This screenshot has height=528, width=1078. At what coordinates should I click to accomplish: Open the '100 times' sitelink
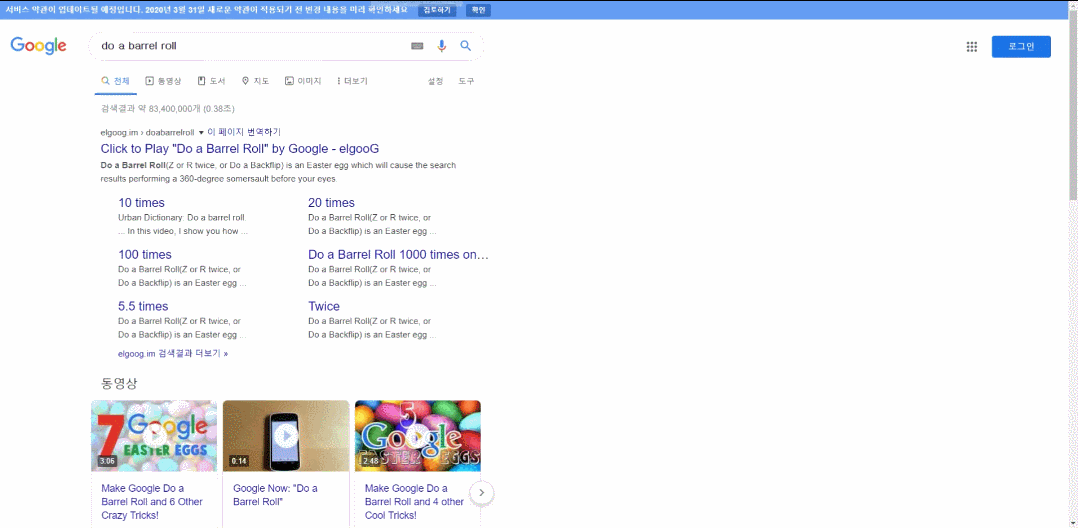pos(145,254)
